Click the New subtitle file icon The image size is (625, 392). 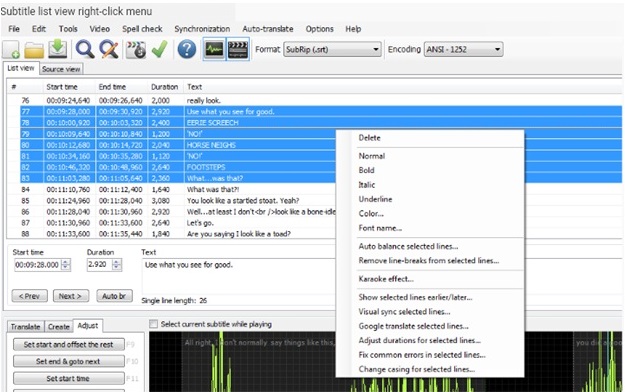pyautogui.click(x=11, y=50)
